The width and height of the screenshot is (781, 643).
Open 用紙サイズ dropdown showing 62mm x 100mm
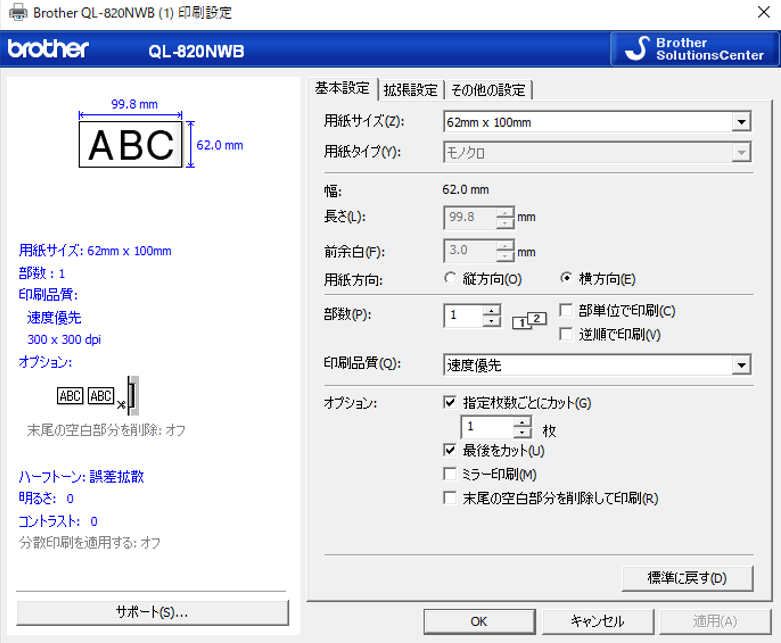coord(597,122)
